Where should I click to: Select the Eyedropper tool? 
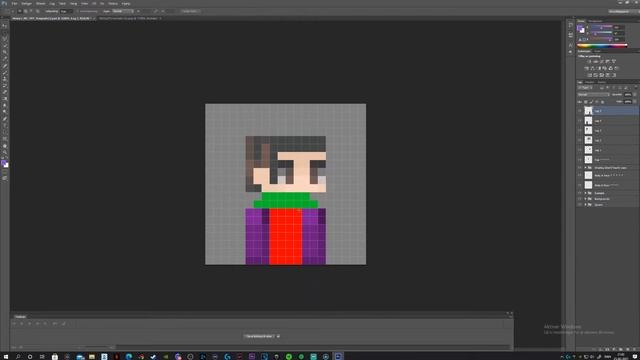click(x=5, y=59)
